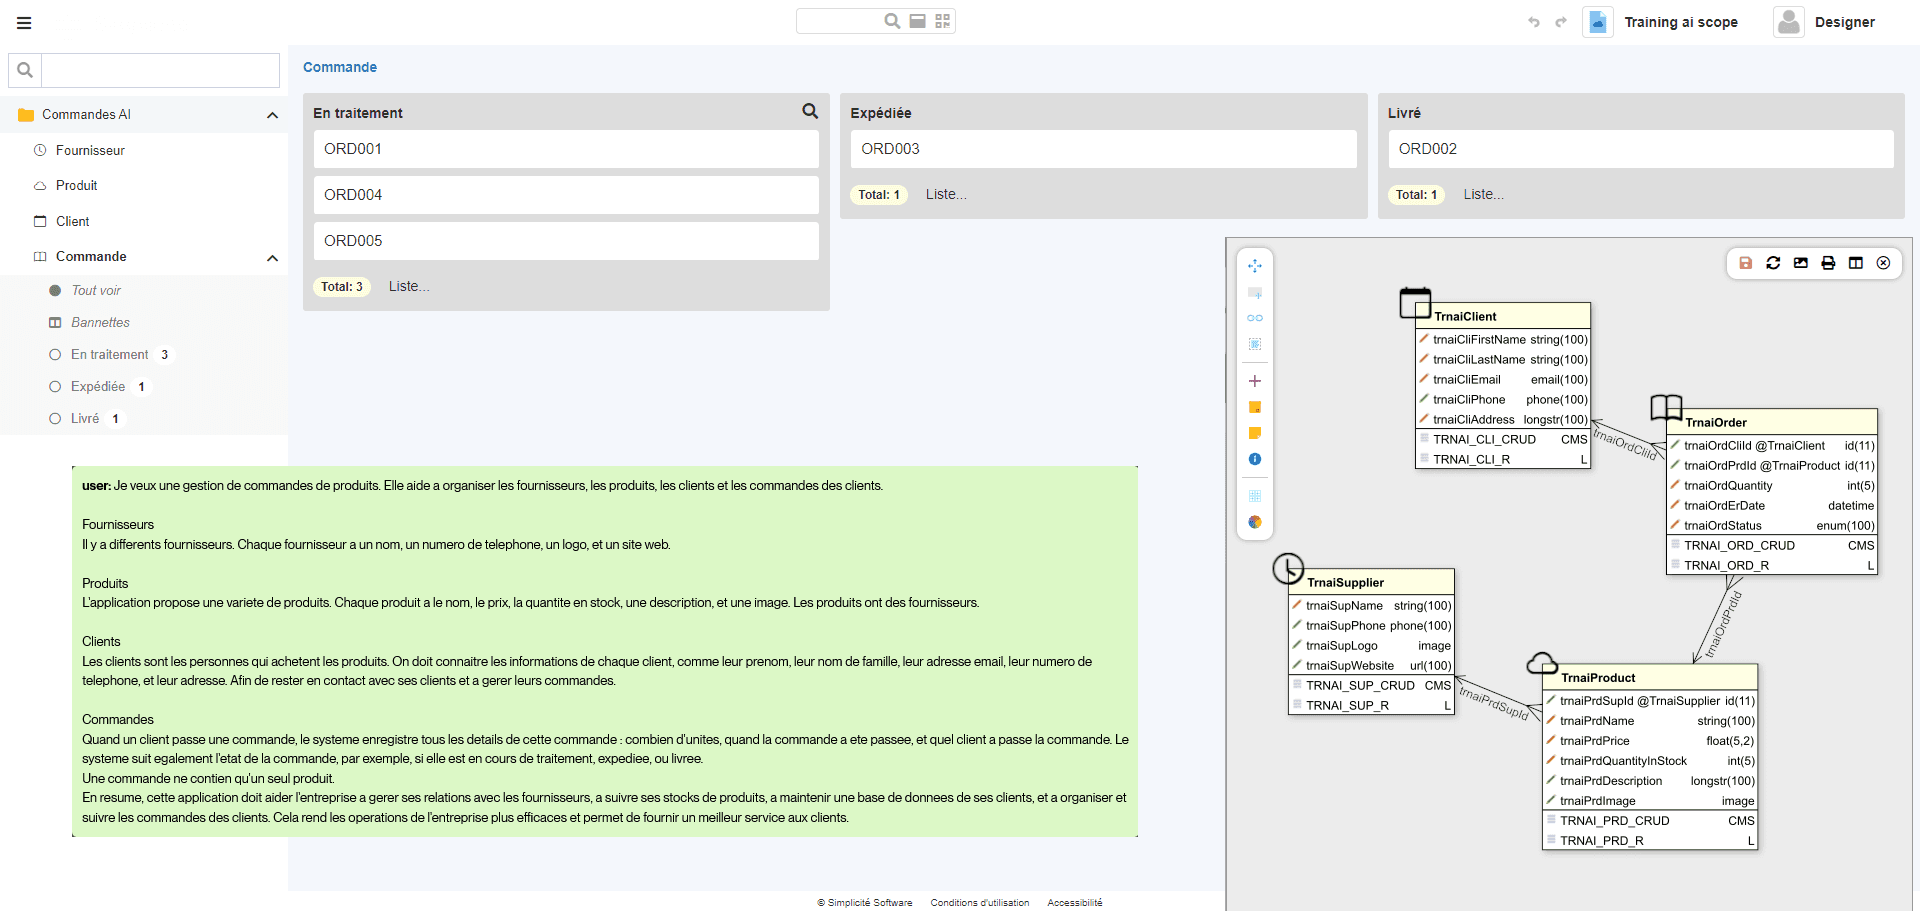This screenshot has width=1920, height=911.
Task: Open the Designer user profile
Action: 1825,22
